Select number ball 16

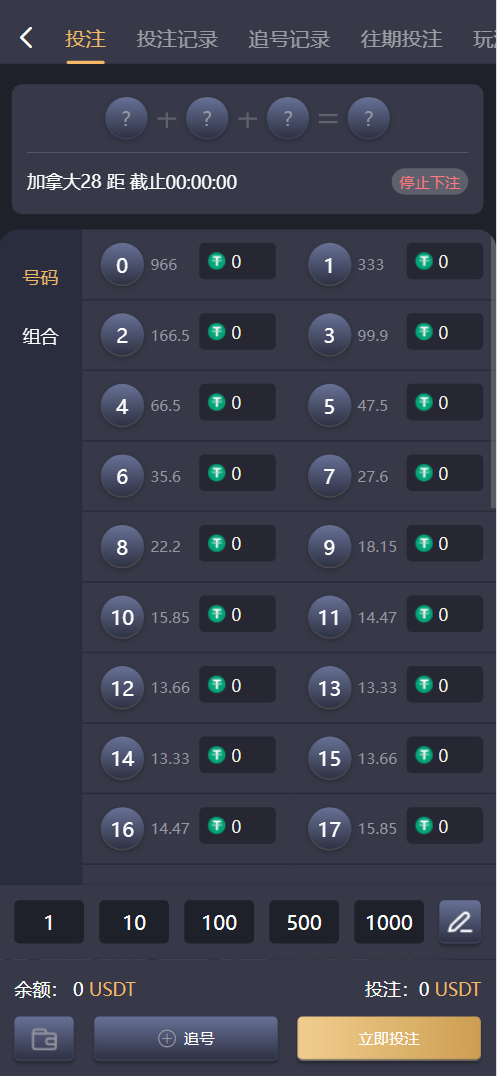point(122,828)
